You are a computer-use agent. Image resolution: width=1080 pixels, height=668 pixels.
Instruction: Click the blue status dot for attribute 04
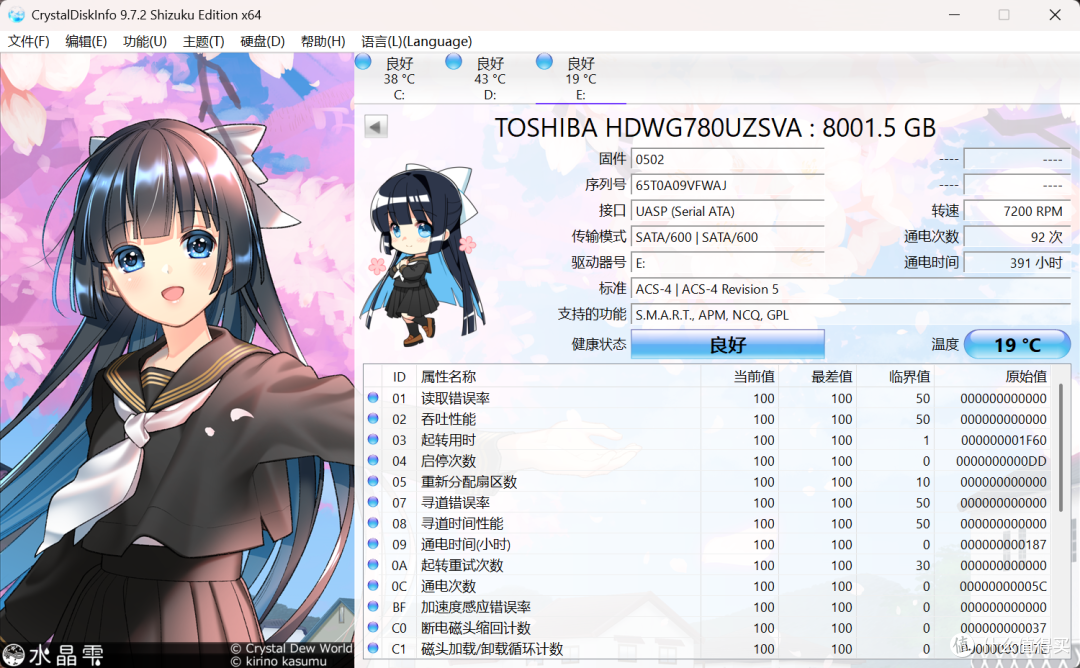[x=373, y=460]
